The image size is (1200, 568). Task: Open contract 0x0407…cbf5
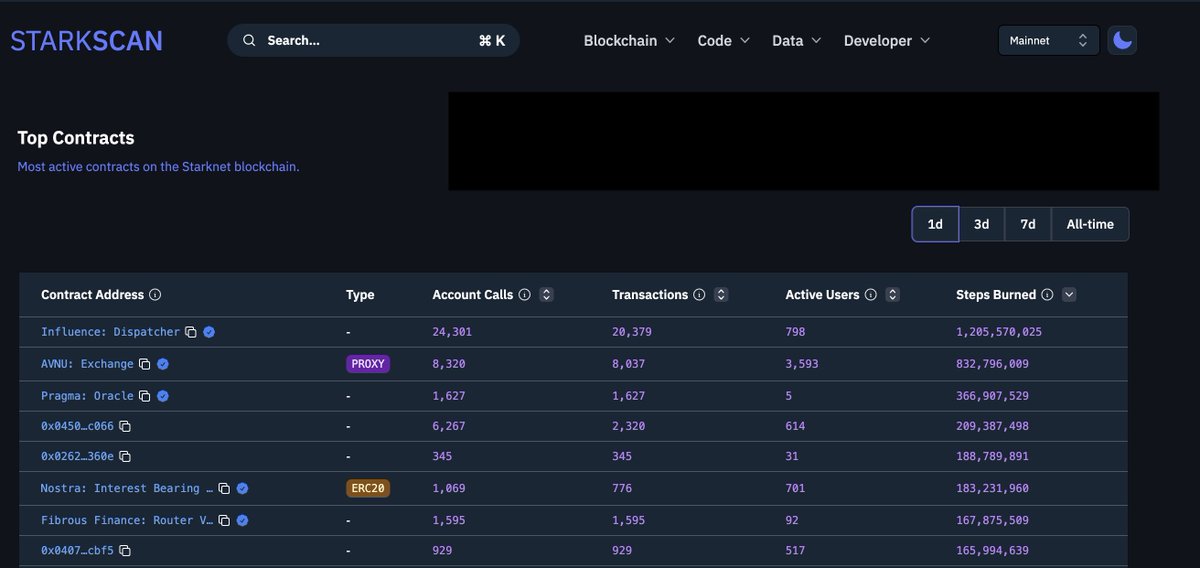pyautogui.click(x=77, y=550)
